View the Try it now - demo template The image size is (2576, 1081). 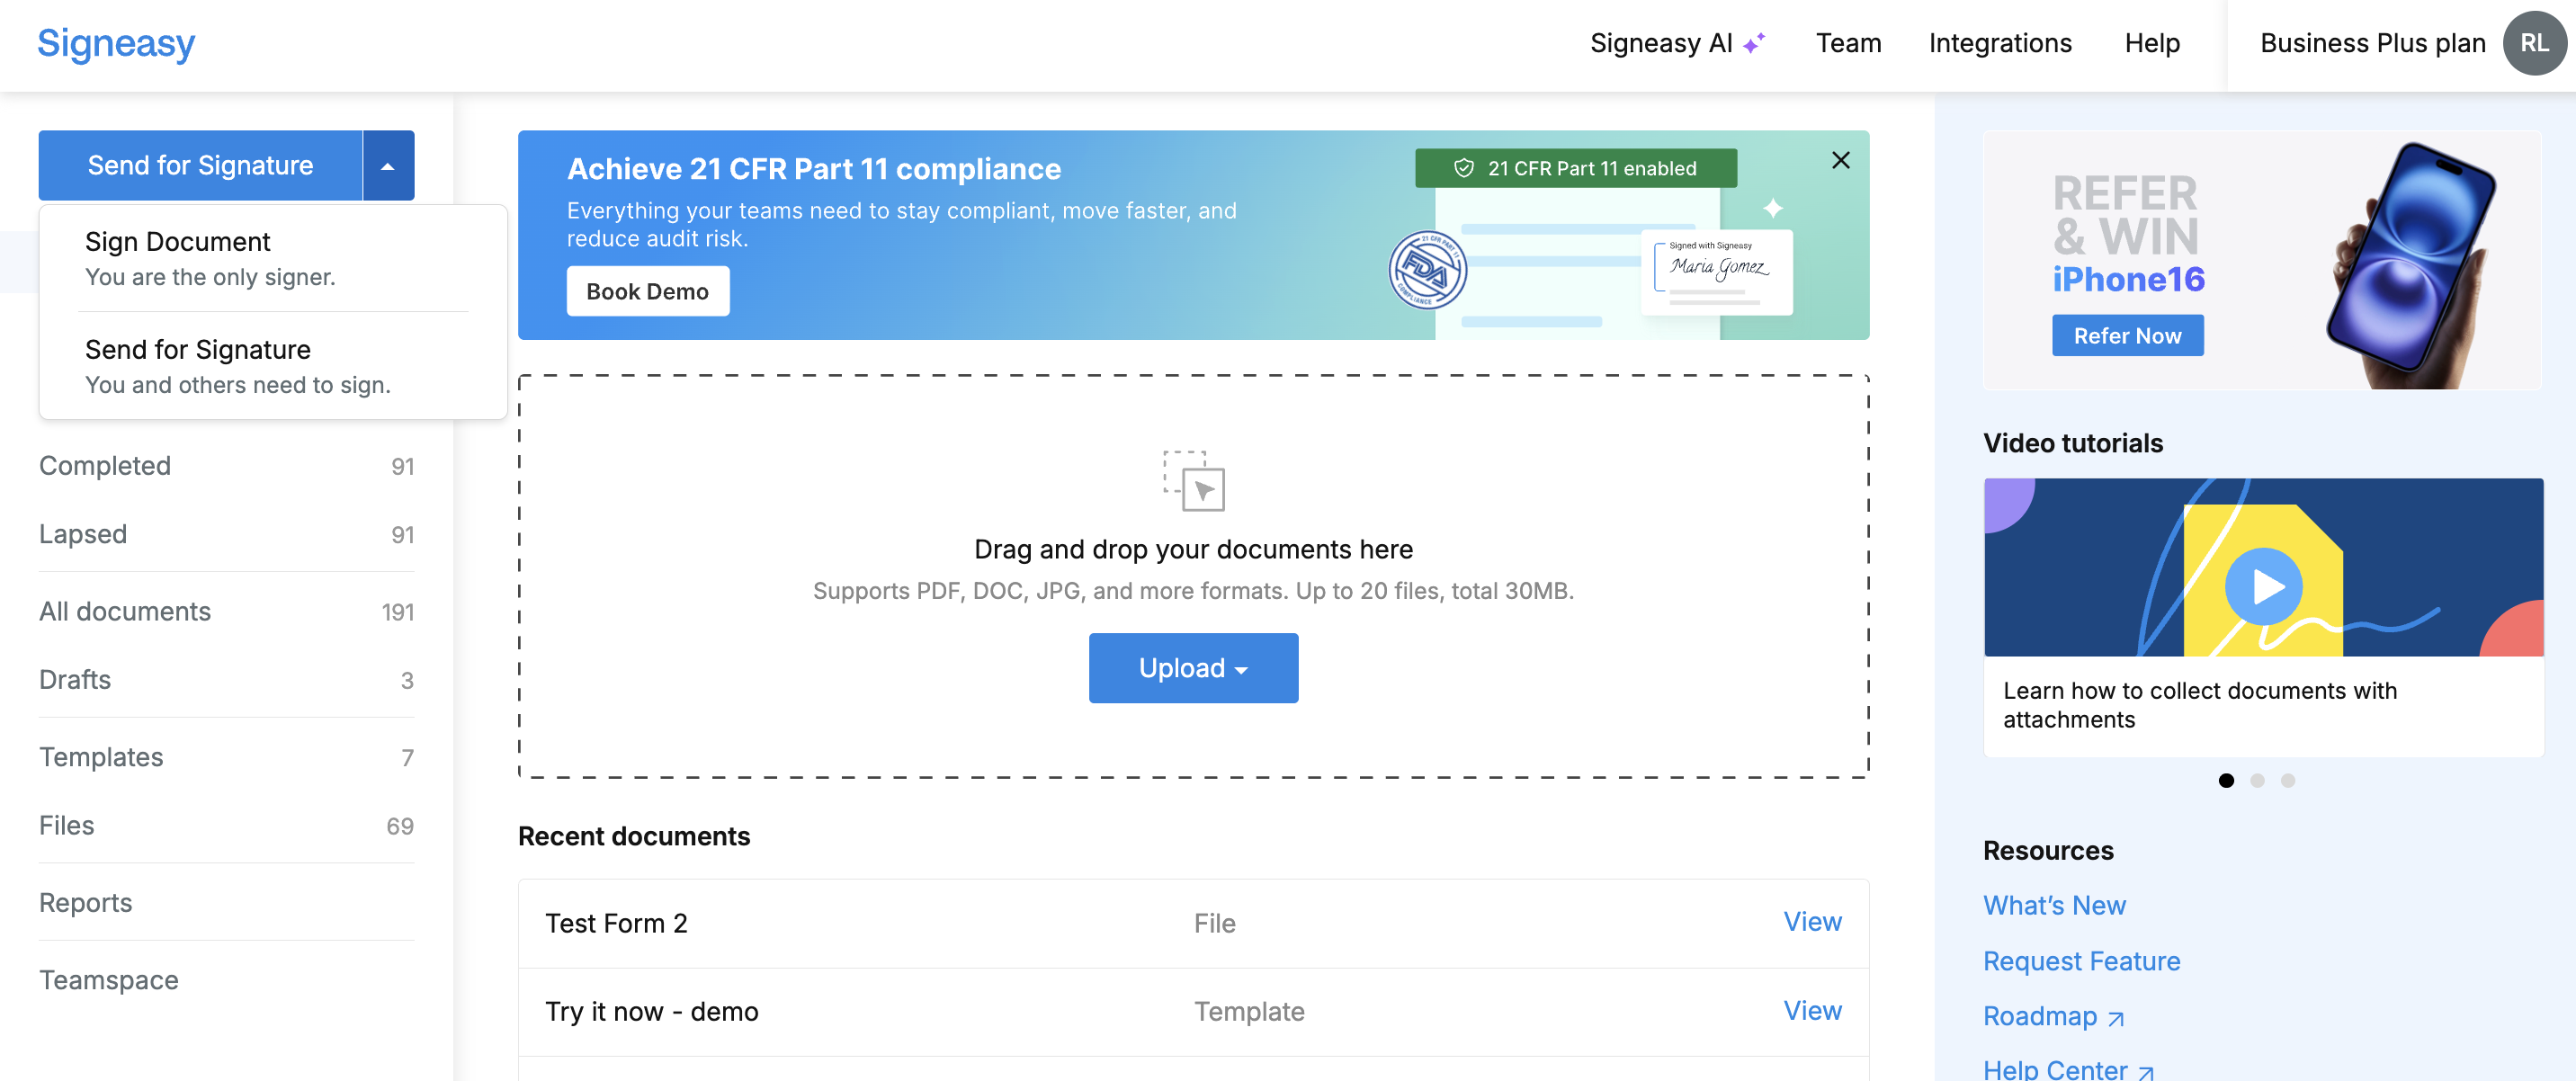pos(1812,1011)
